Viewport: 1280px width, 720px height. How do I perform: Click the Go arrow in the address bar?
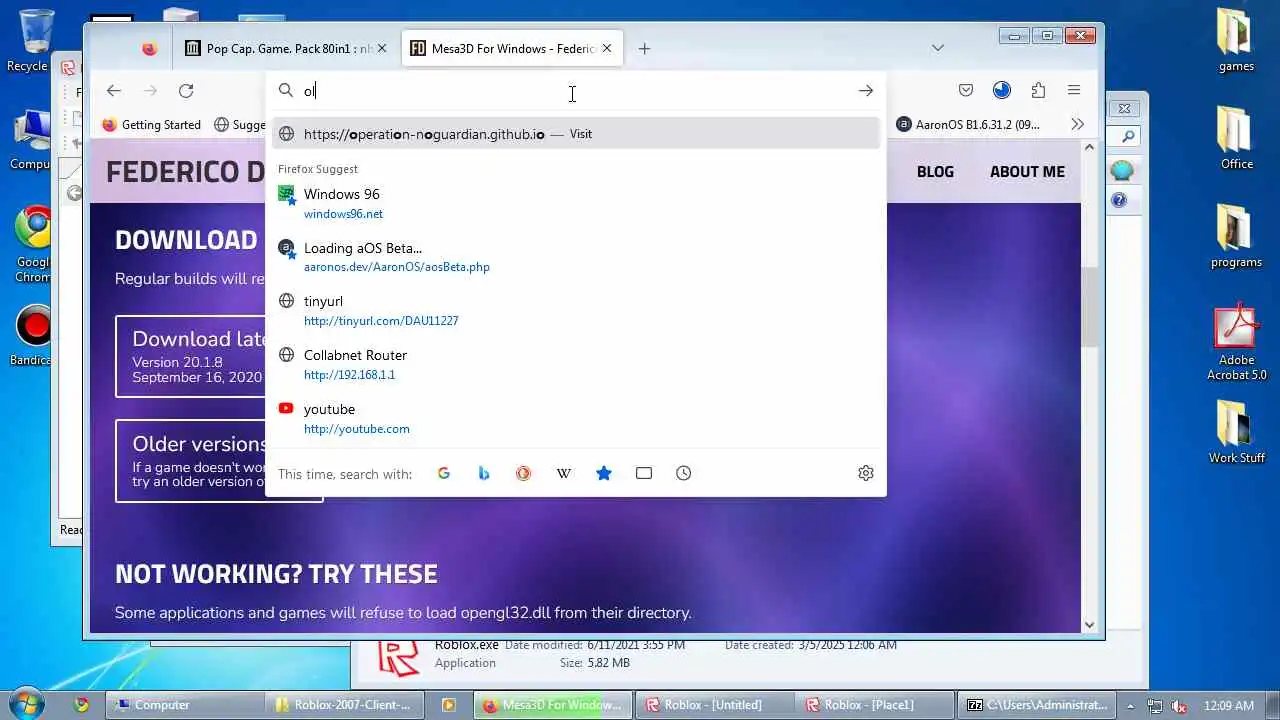point(866,91)
